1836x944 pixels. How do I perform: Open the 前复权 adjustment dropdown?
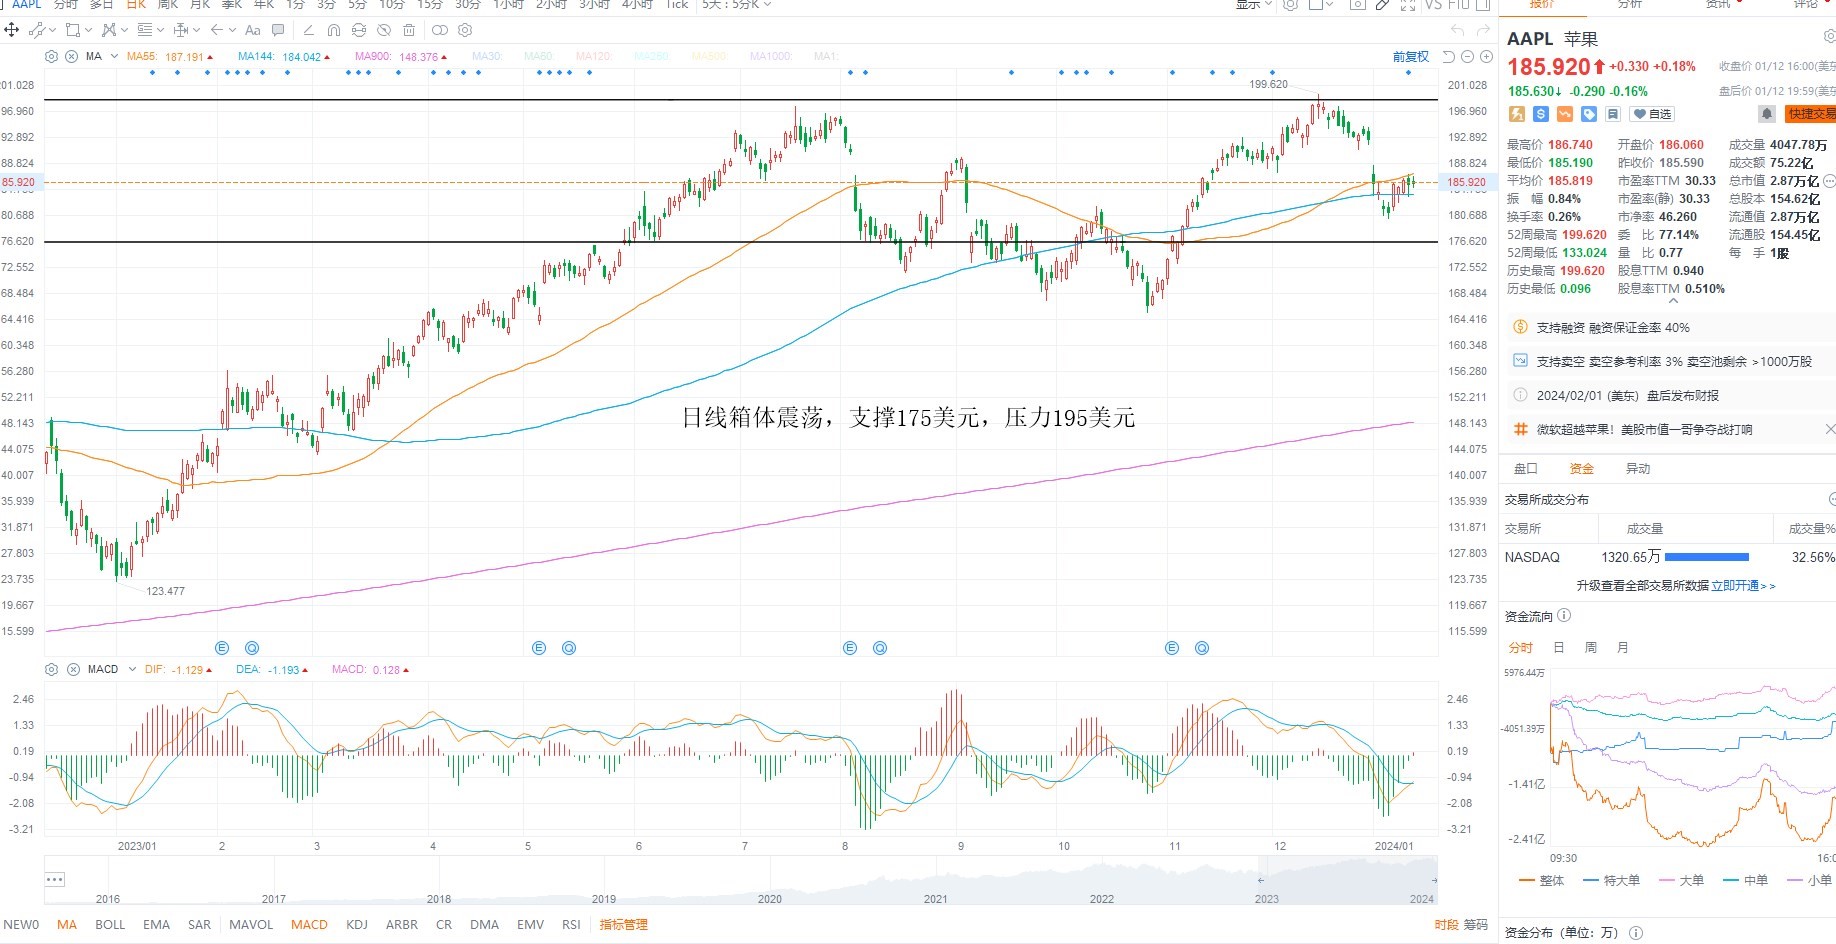[1410, 57]
